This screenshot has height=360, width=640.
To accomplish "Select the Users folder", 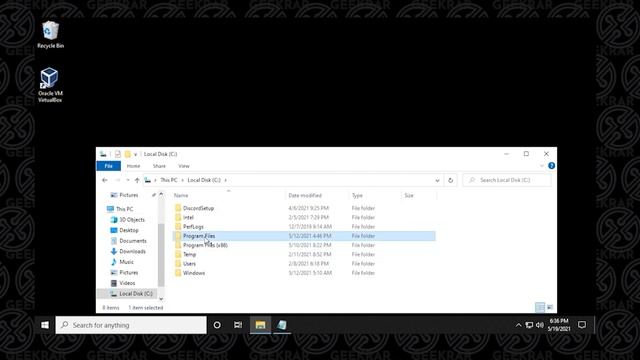I will [x=189, y=264].
